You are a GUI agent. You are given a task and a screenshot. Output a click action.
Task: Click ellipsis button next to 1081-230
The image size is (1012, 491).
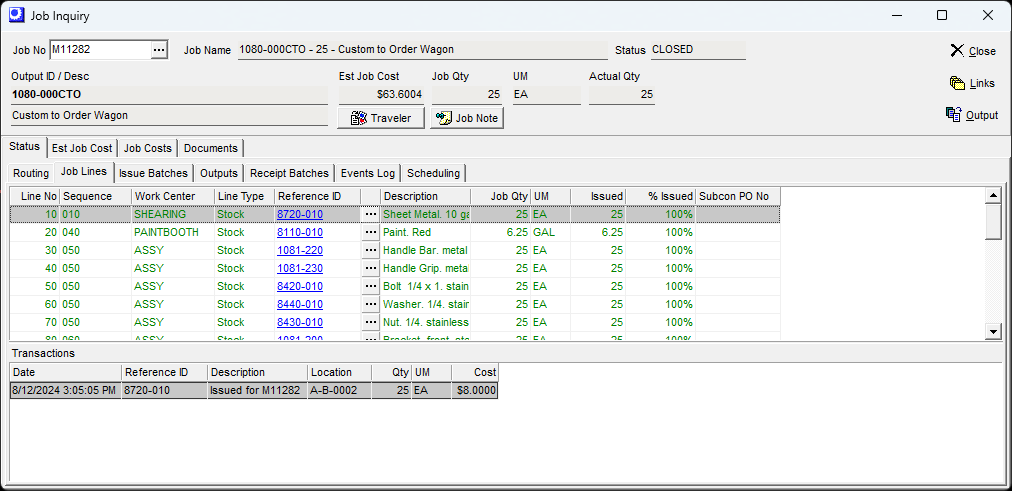click(x=370, y=268)
